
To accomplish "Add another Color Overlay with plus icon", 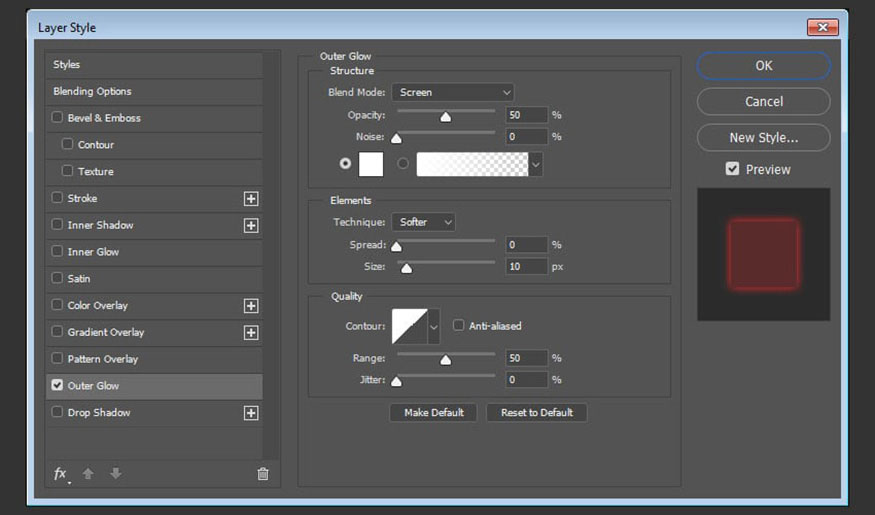I will 251,306.
